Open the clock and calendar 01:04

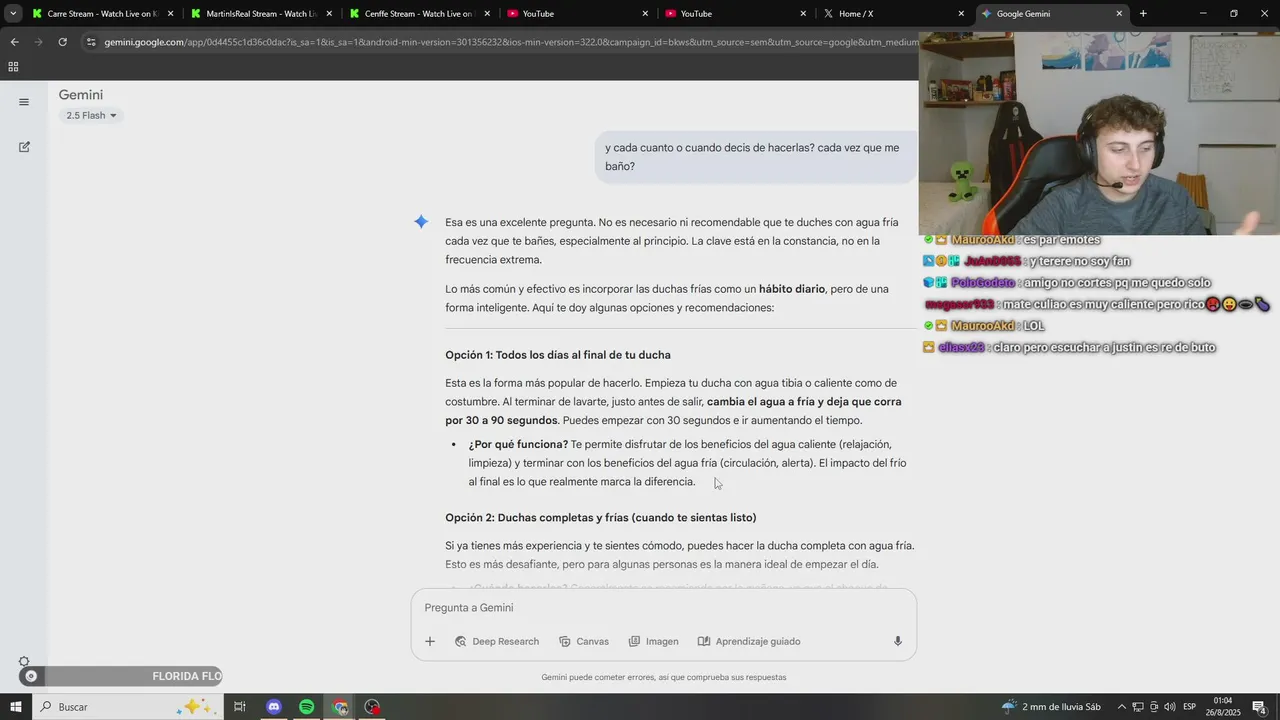tap(1224, 707)
